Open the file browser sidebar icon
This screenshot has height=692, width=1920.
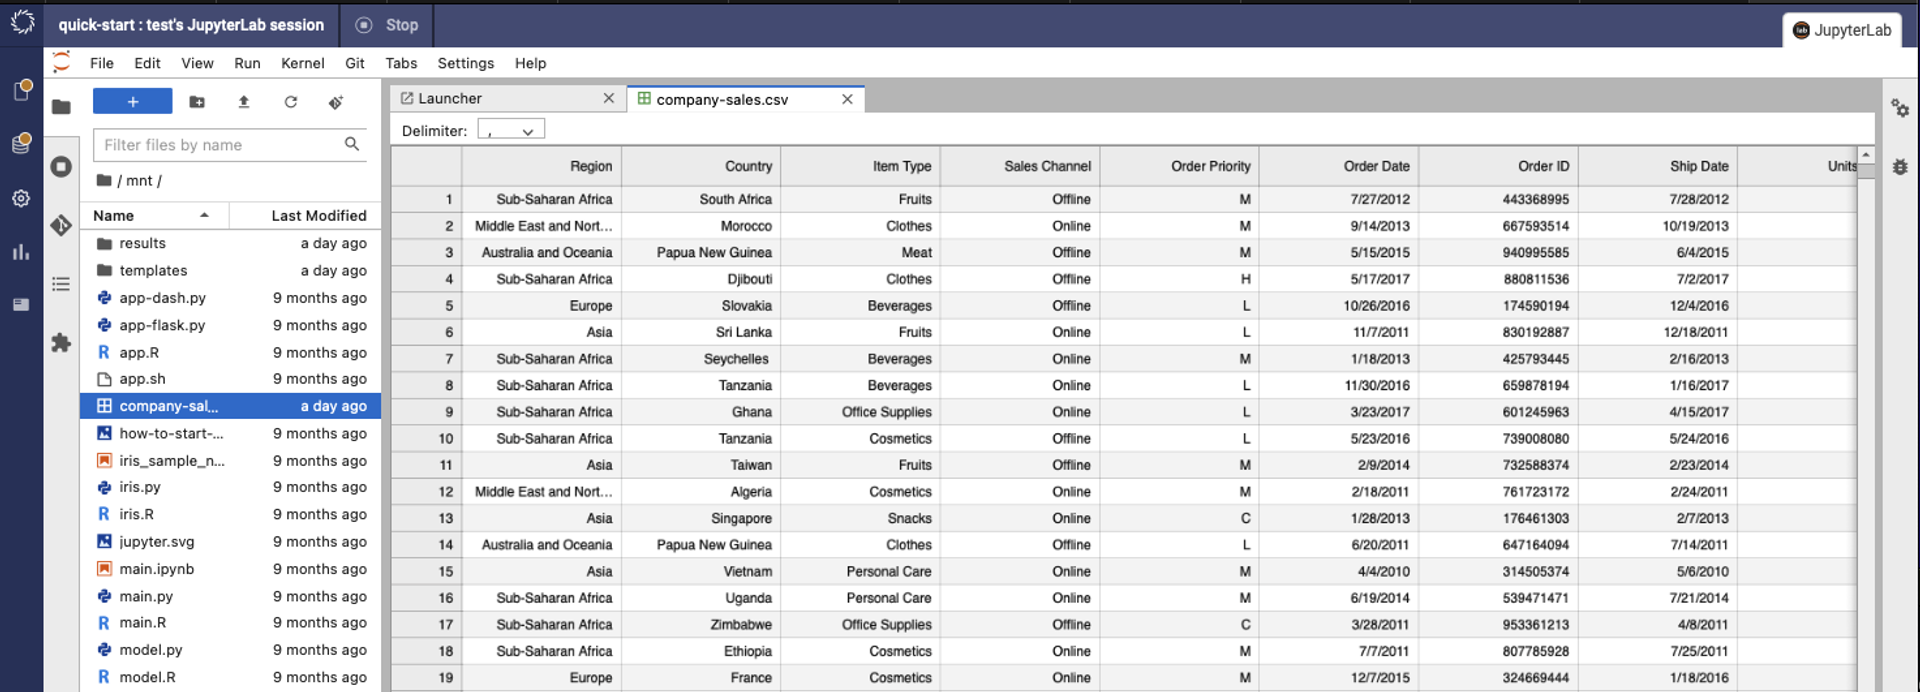(61, 107)
